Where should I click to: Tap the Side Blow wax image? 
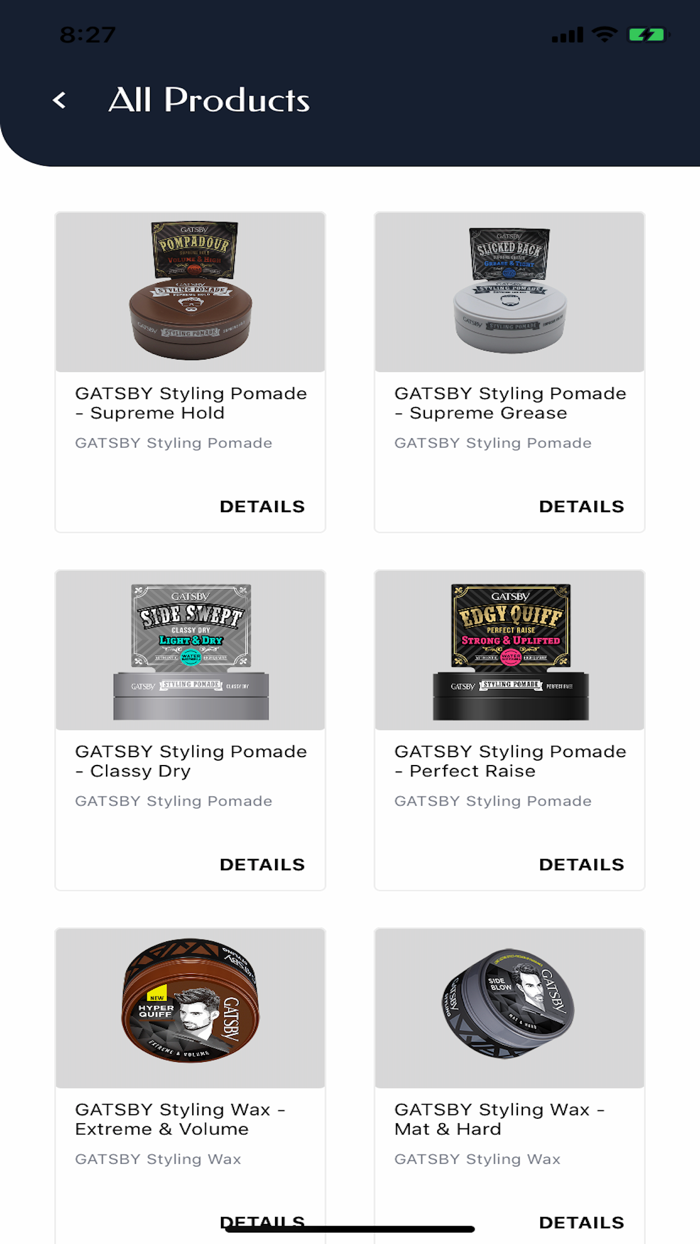tap(510, 1008)
